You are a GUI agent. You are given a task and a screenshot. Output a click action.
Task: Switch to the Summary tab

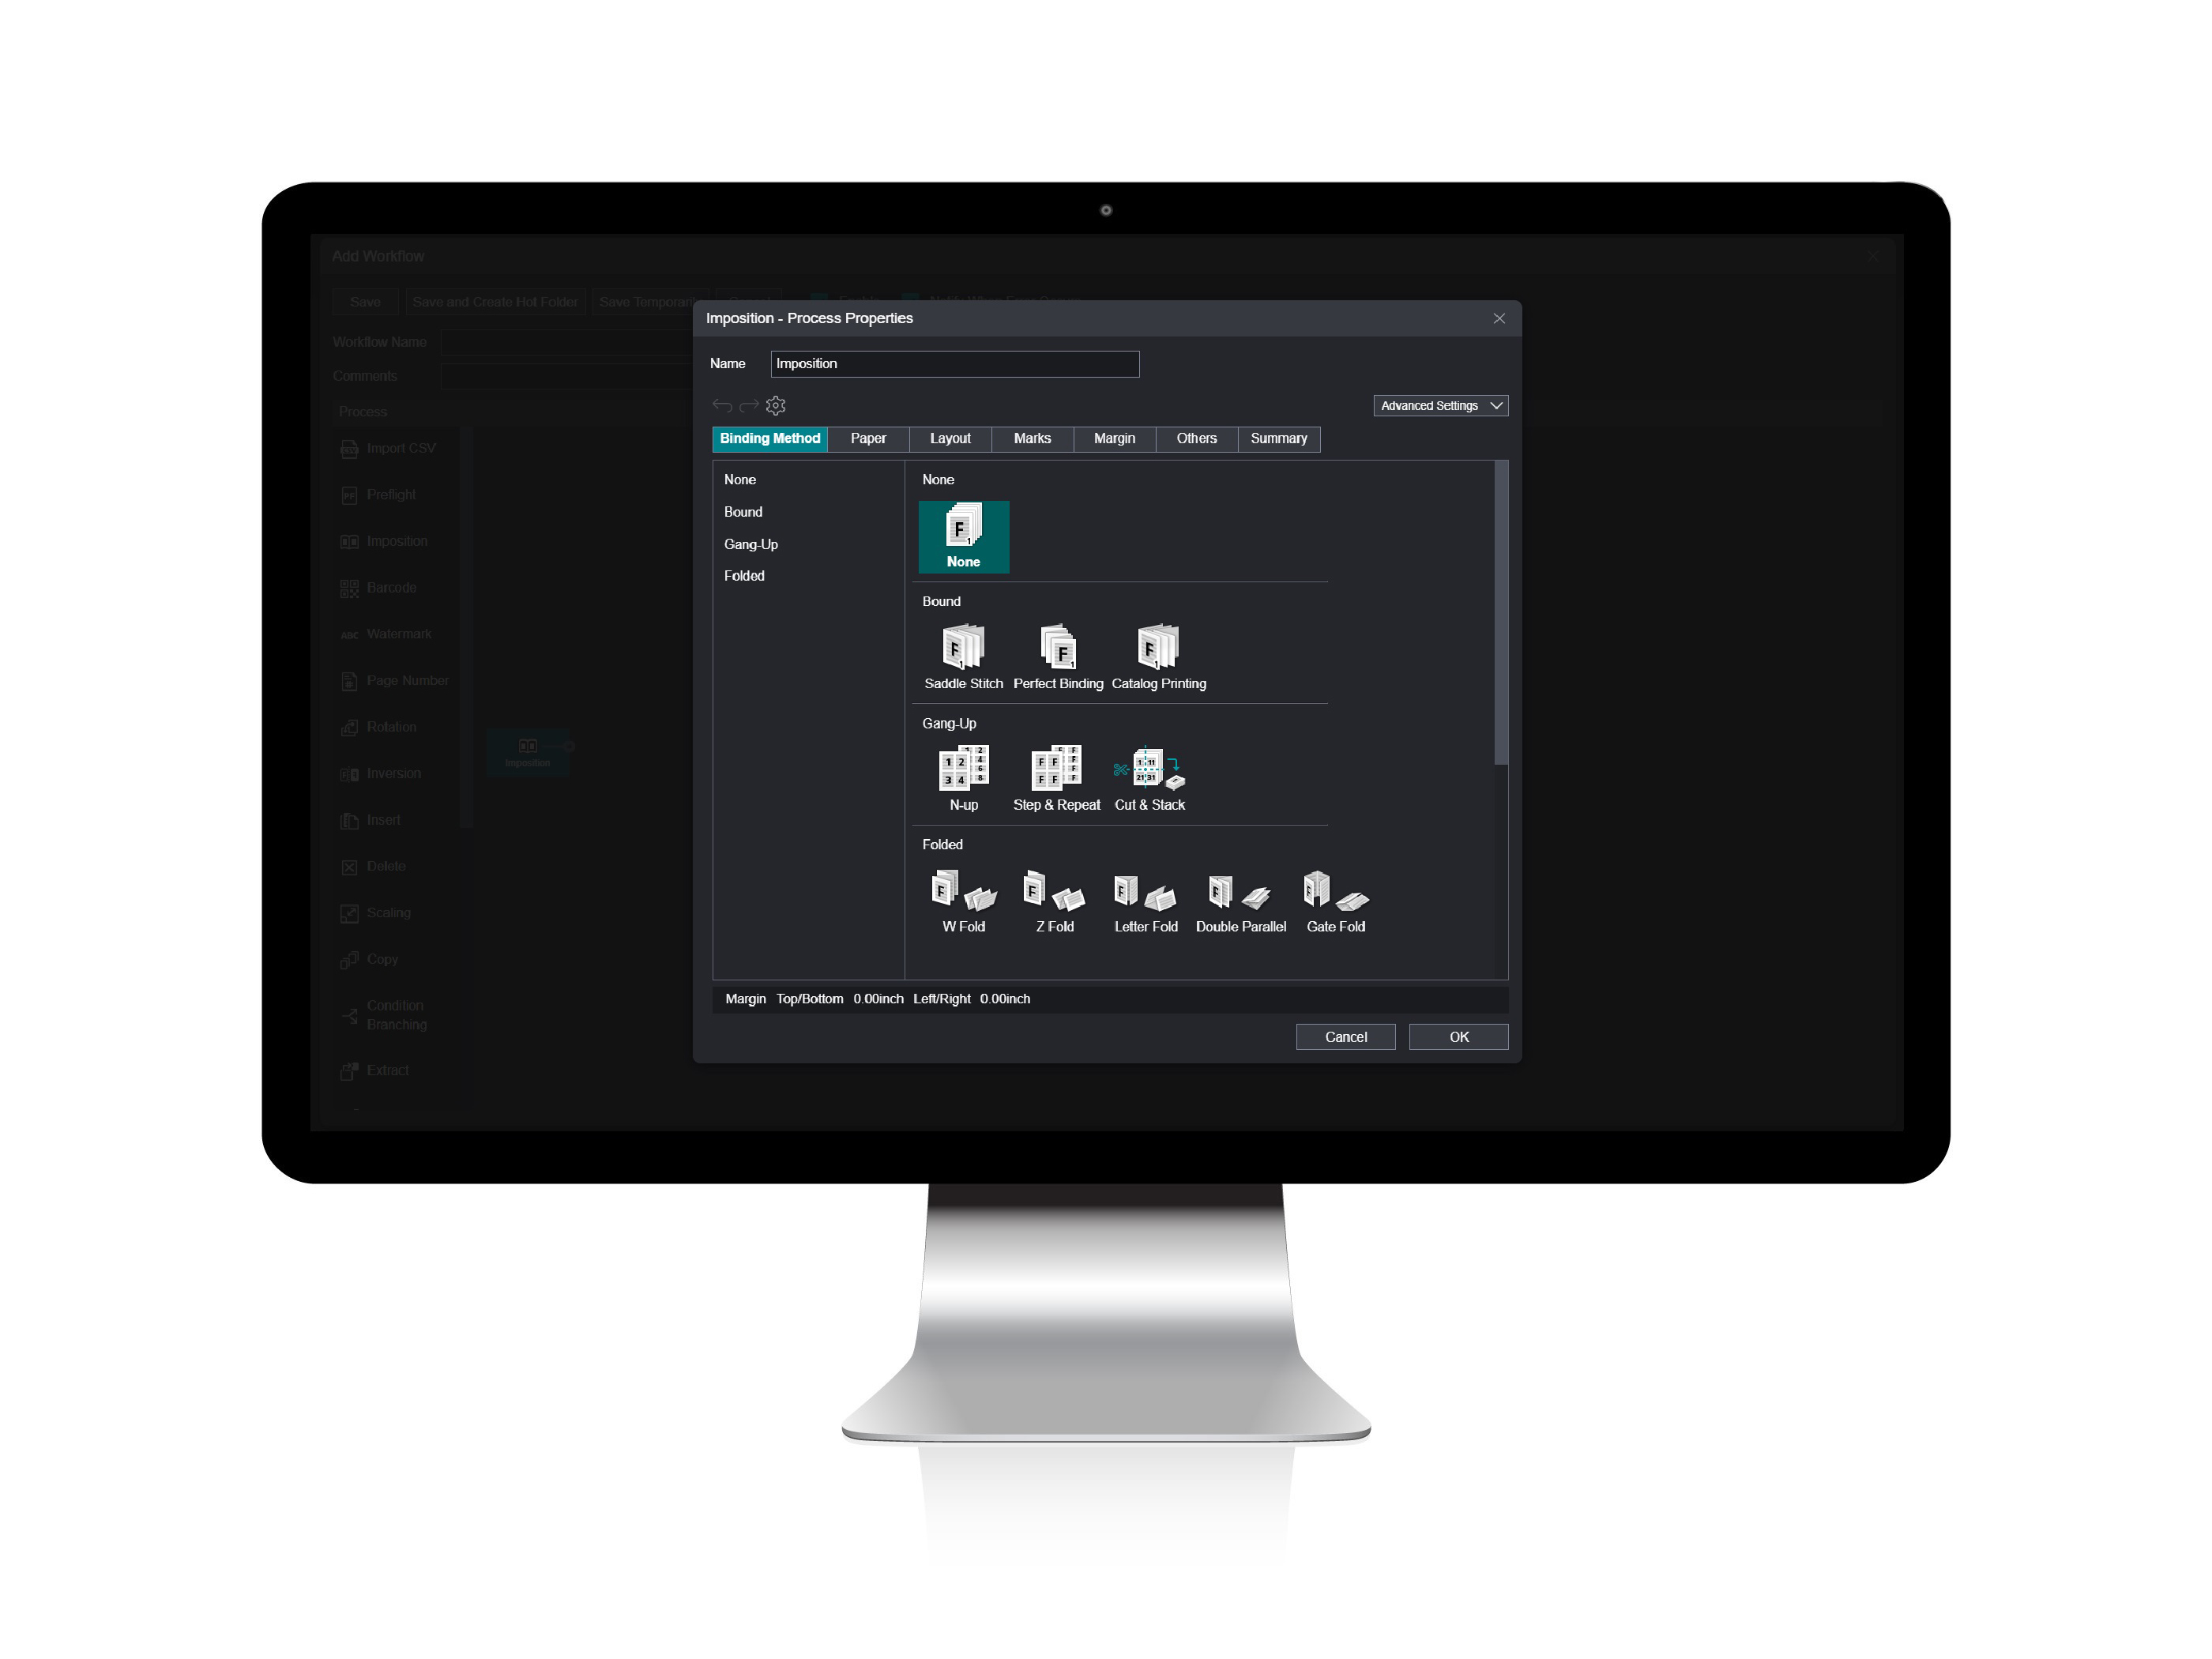pyautogui.click(x=1280, y=439)
